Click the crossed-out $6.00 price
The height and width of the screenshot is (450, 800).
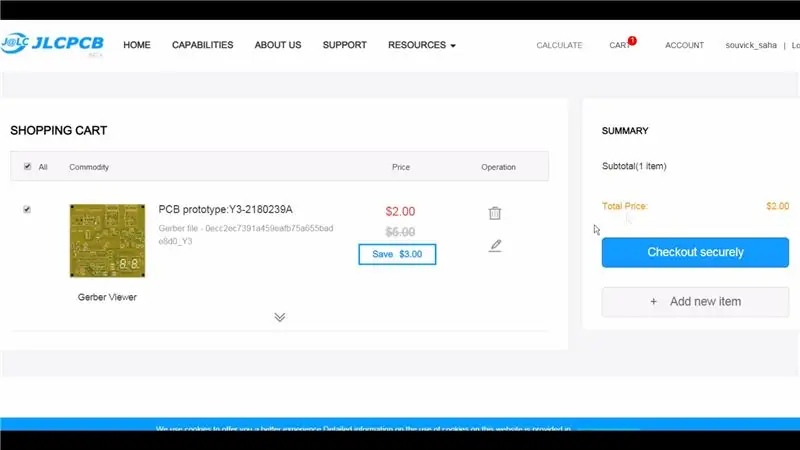pyautogui.click(x=400, y=232)
